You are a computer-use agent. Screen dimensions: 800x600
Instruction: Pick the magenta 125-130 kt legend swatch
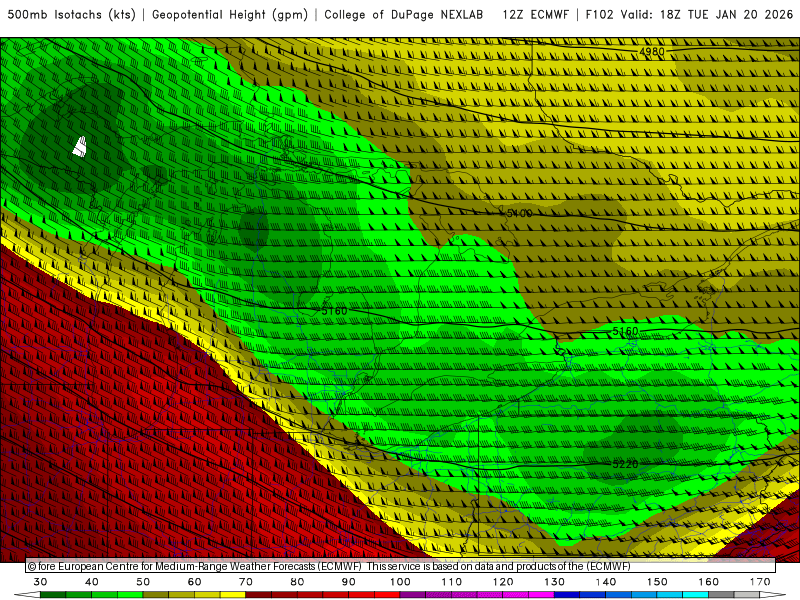click(541, 595)
